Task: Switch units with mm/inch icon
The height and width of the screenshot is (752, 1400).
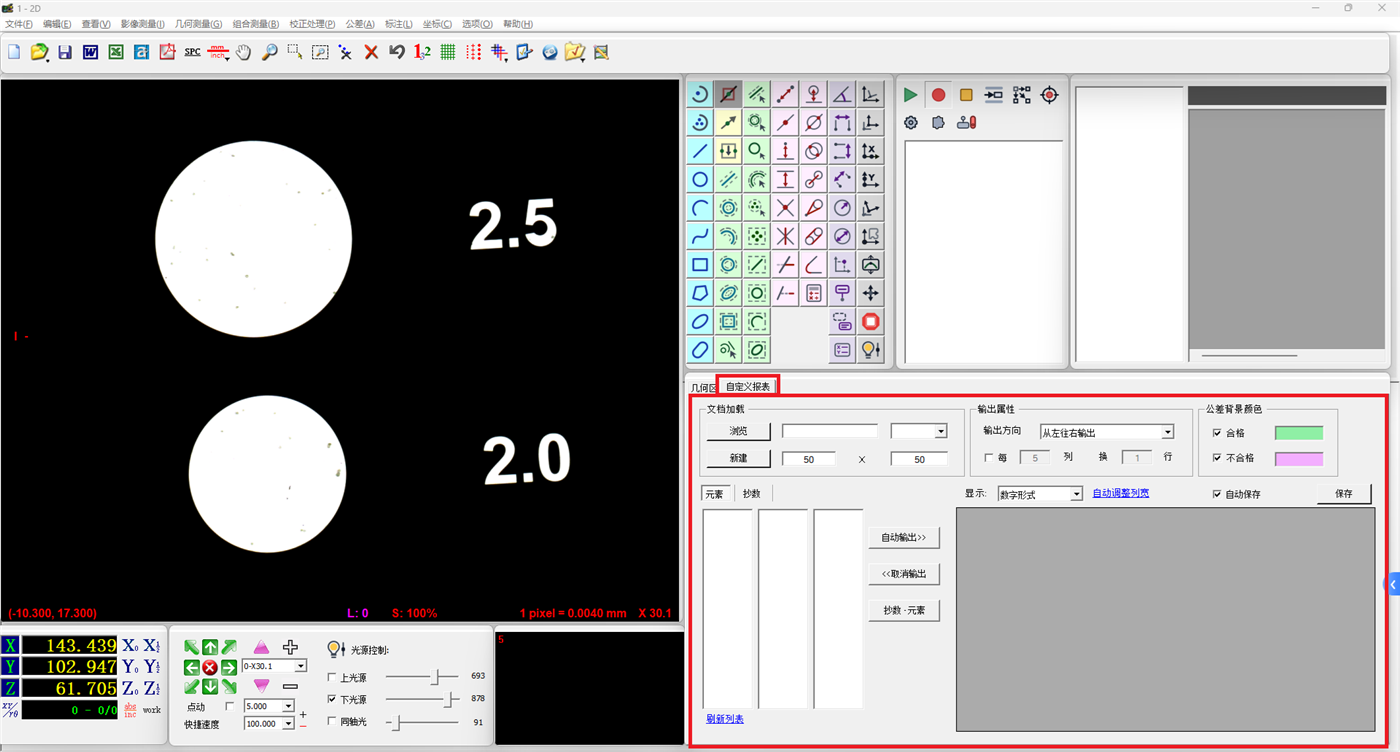Action: click(218, 52)
